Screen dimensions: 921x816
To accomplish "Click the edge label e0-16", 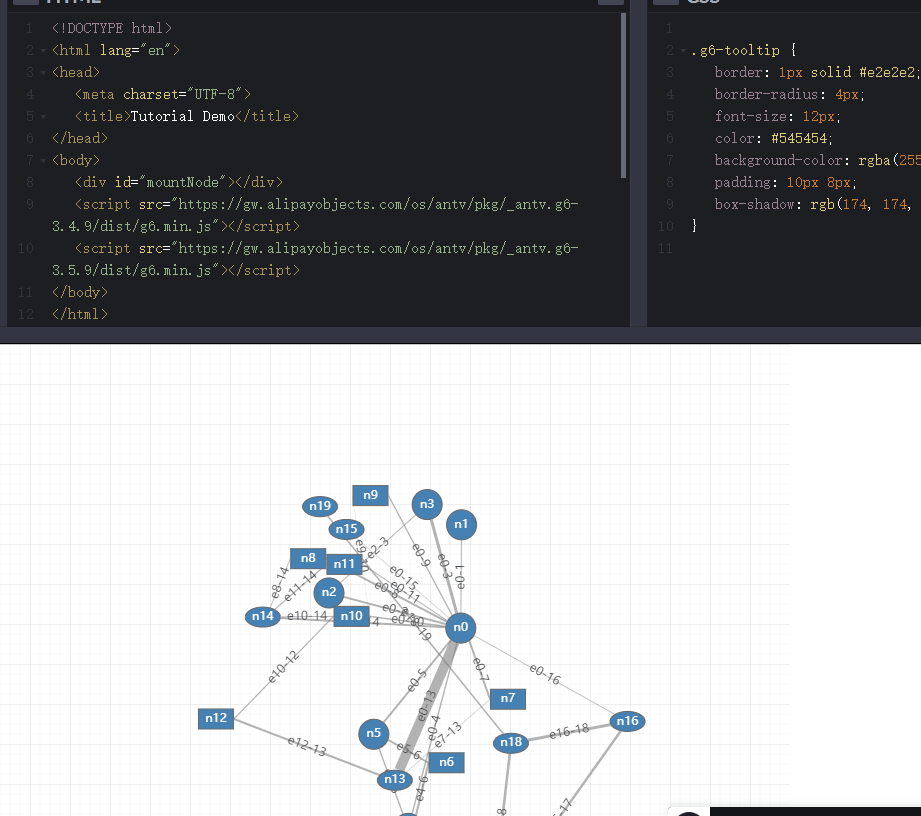I will tap(545, 674).
